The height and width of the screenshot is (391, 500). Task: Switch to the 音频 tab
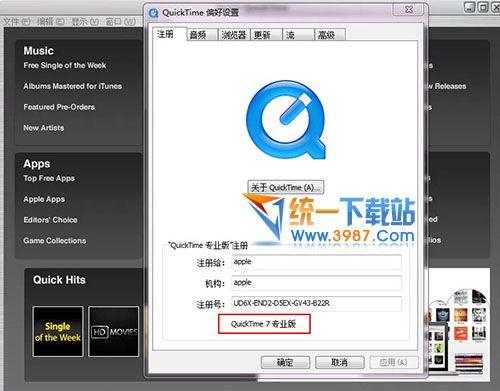(202, 35)
